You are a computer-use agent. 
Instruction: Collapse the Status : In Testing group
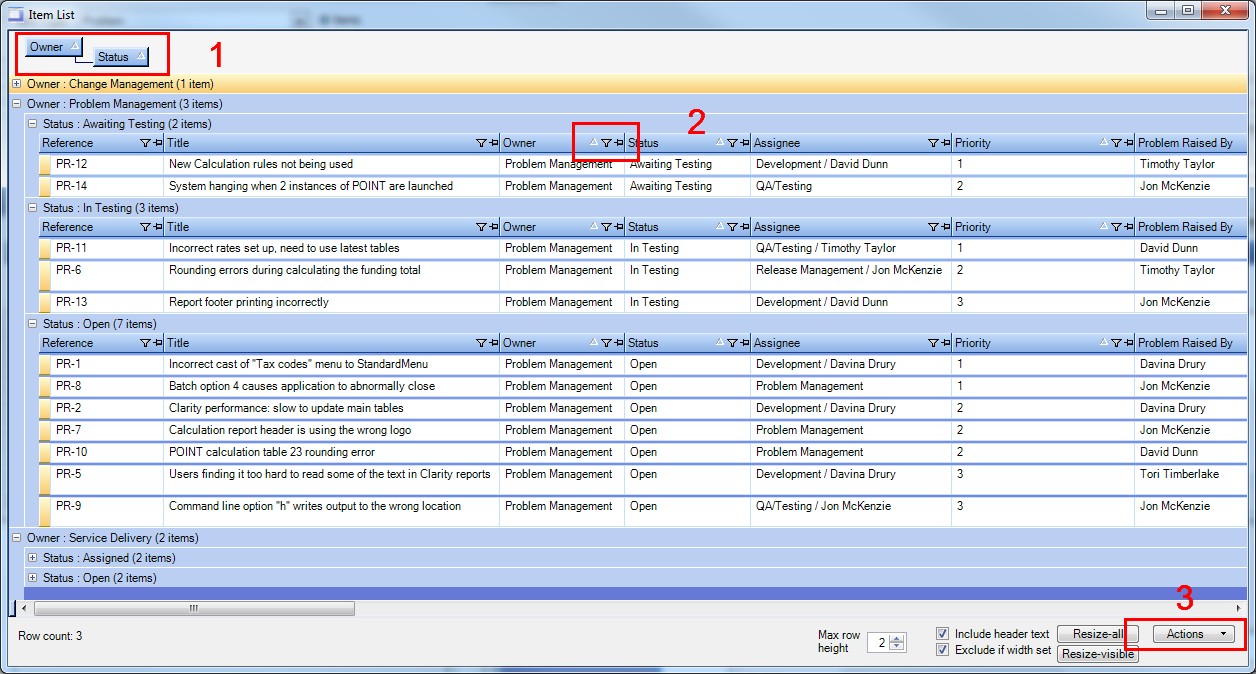coord(32,208)
